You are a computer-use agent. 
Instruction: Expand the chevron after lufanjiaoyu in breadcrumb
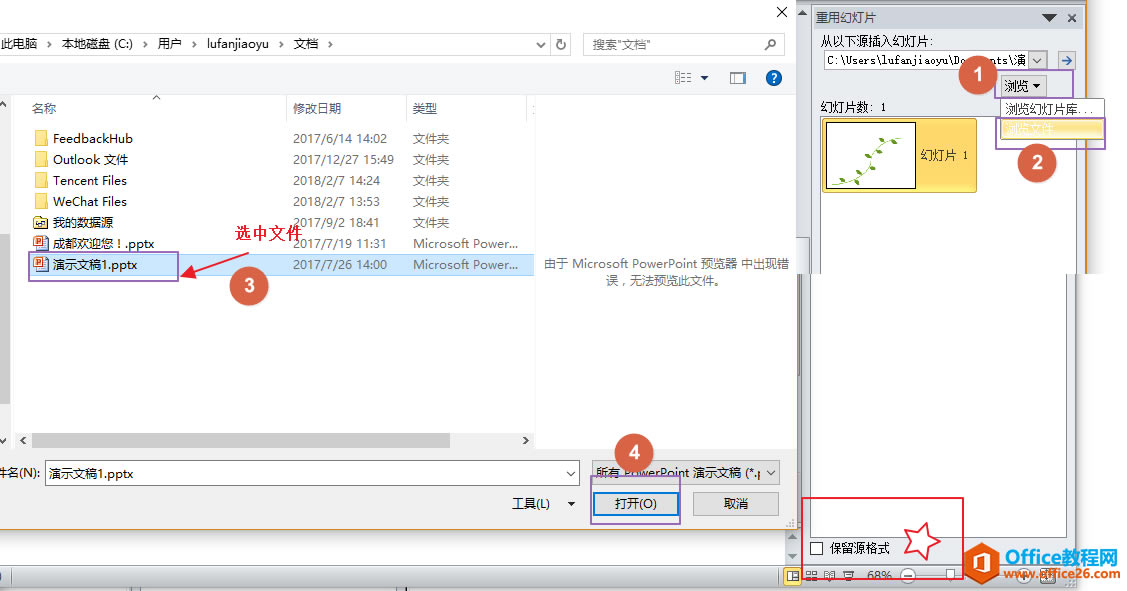click(x=280, y=45)
